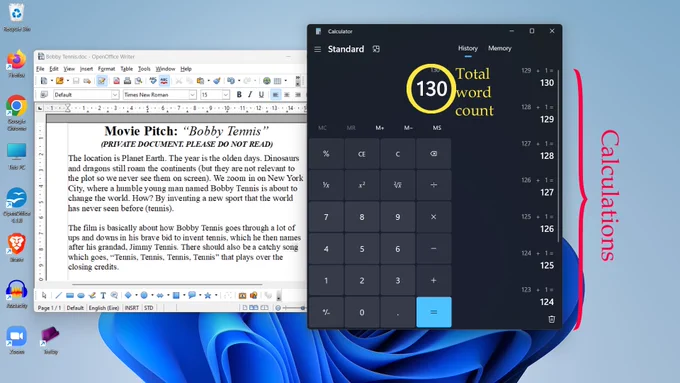Expand the font size 15 dropdown
This screenshot has width=680, height=383.
coord(226,95)
